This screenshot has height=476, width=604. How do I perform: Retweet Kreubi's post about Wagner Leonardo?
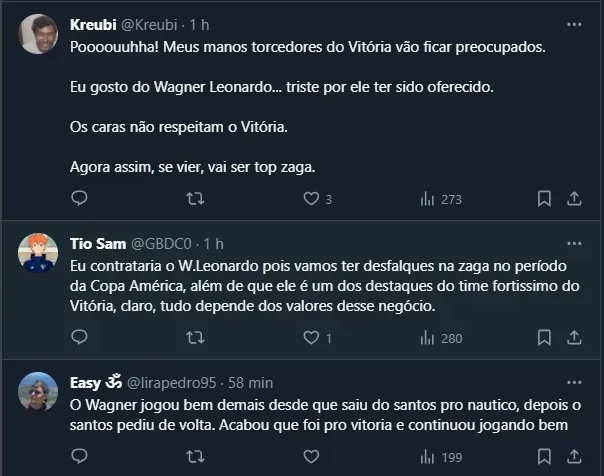pyautogui.click(x=195, y=199)
